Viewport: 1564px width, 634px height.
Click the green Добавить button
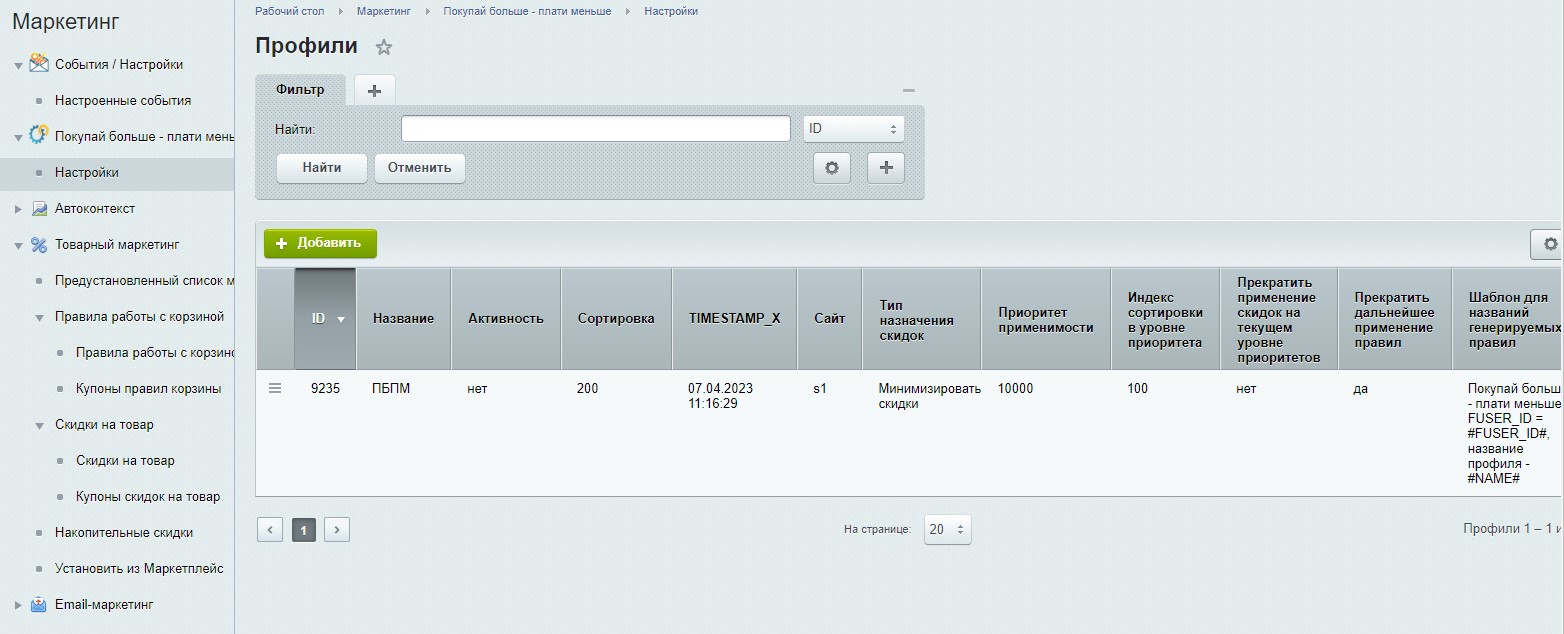tap(320, 243)
